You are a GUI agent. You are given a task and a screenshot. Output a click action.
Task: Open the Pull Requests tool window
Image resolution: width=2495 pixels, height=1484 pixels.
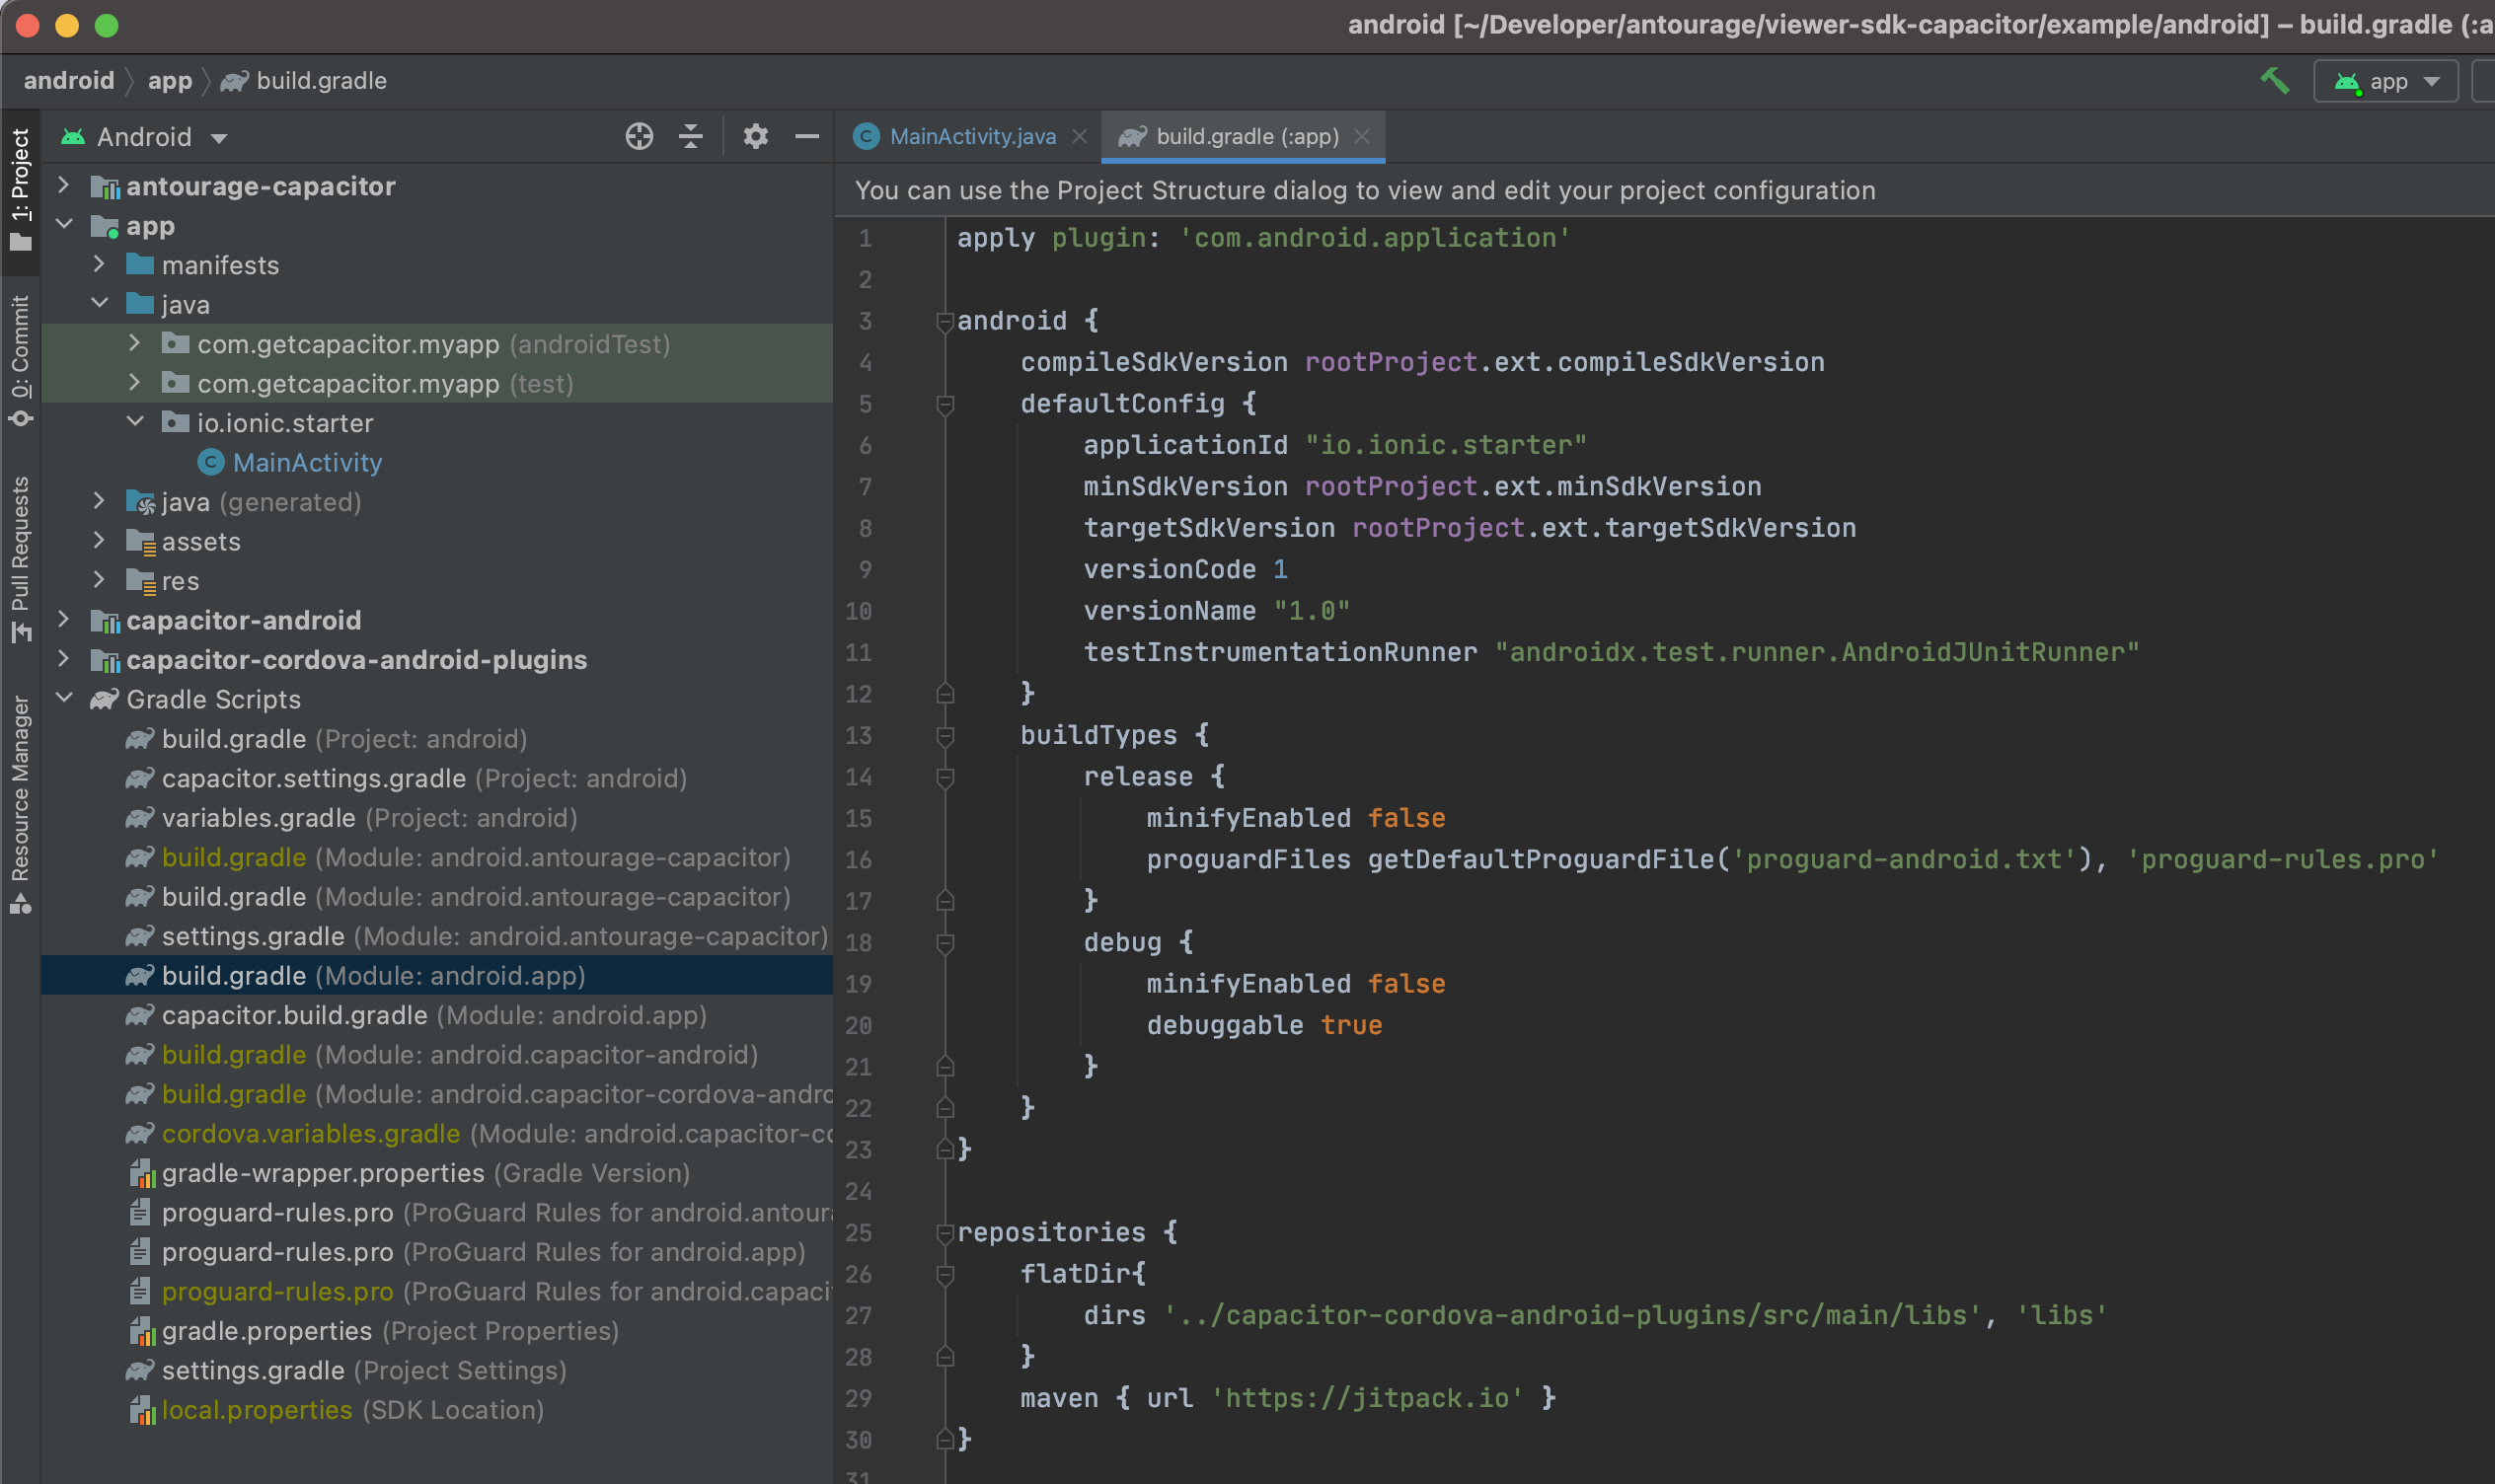[x=20, y=560]
